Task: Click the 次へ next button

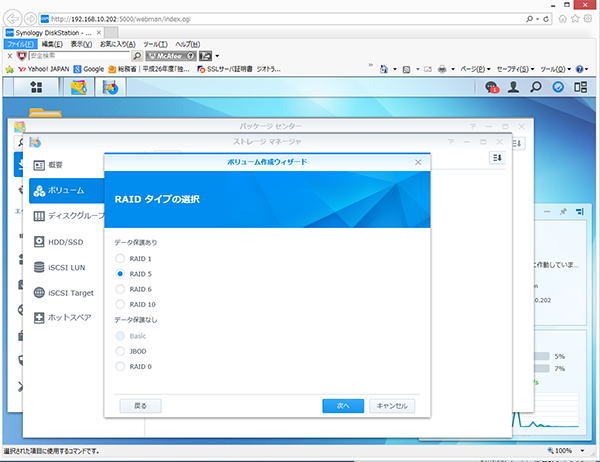Action: pos(343,406)
